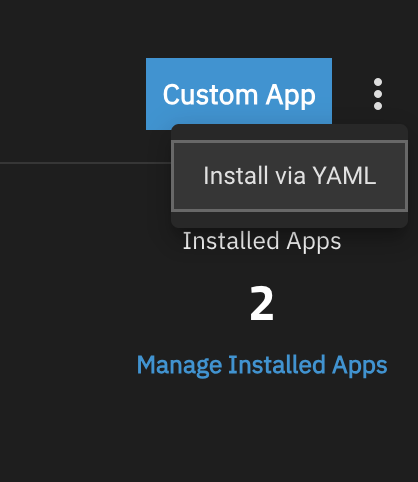Screen dimensions: 418x482
Task: Open the three-dot more options menu
Action: coord(378,94)
